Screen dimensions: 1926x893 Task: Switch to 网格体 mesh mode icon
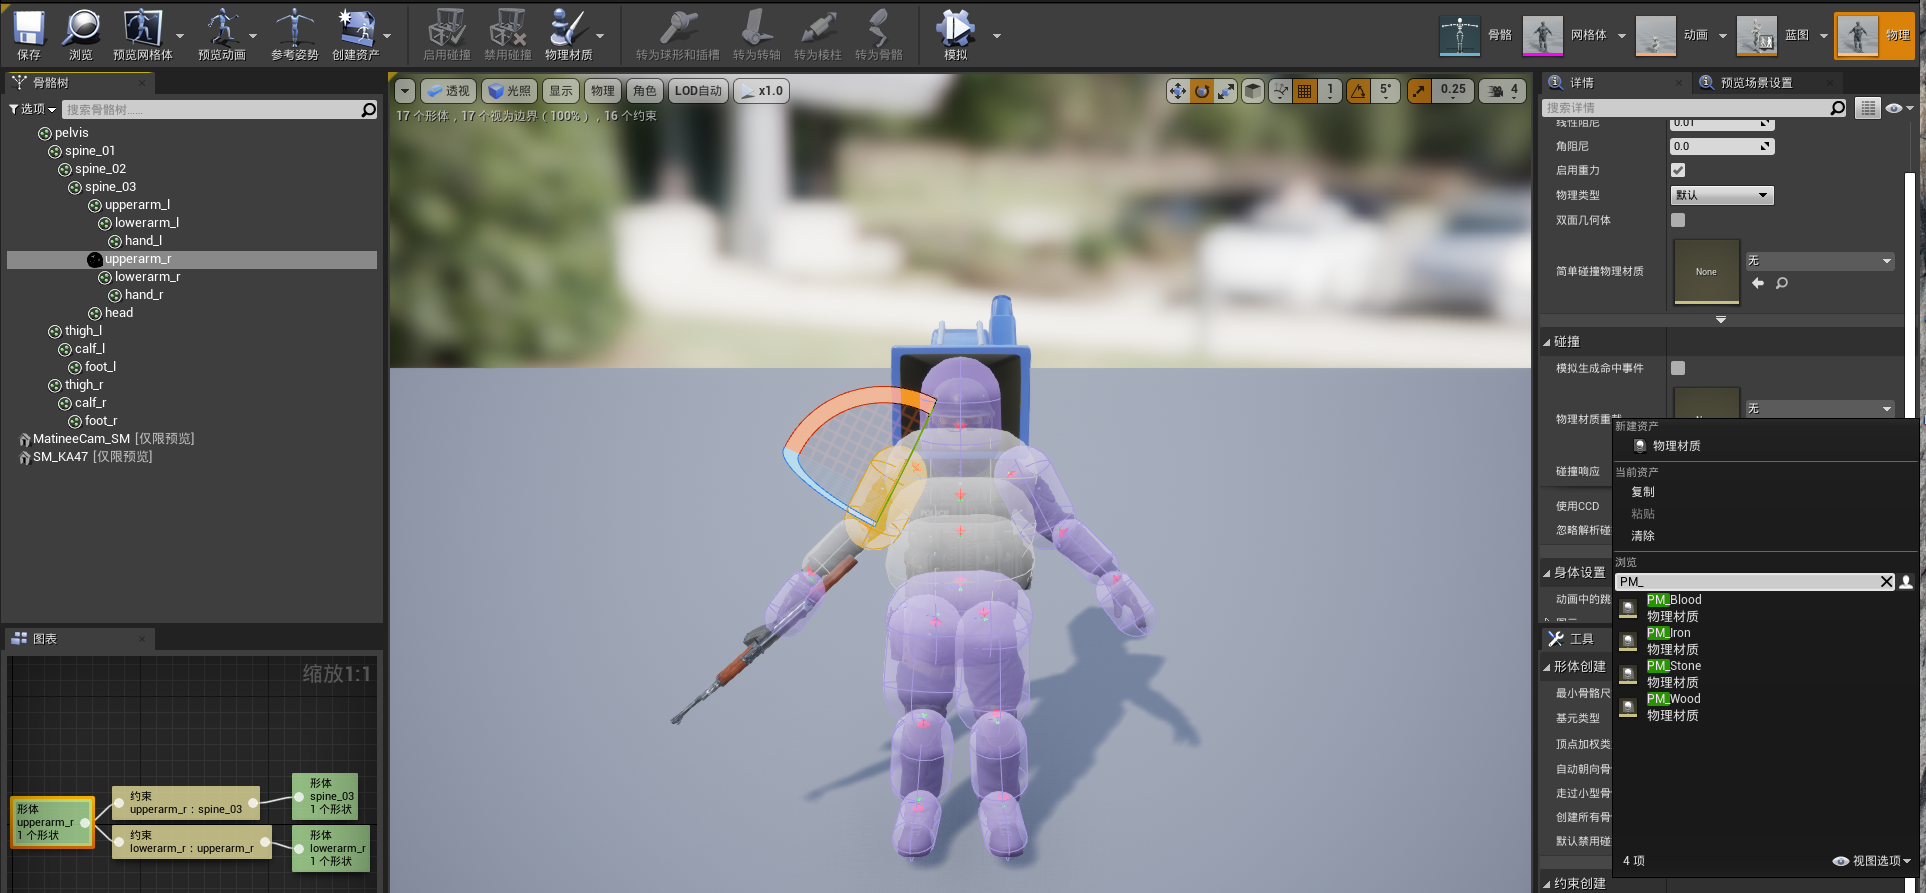(x=1543, y=35)
